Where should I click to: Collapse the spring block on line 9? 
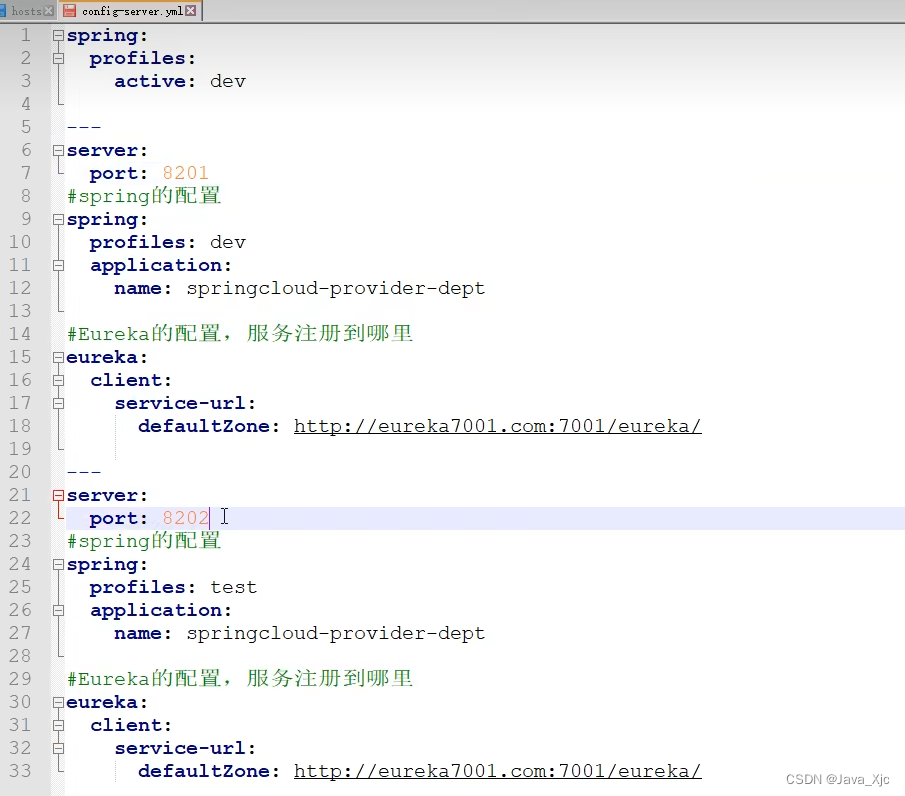[x=58, y=219]
